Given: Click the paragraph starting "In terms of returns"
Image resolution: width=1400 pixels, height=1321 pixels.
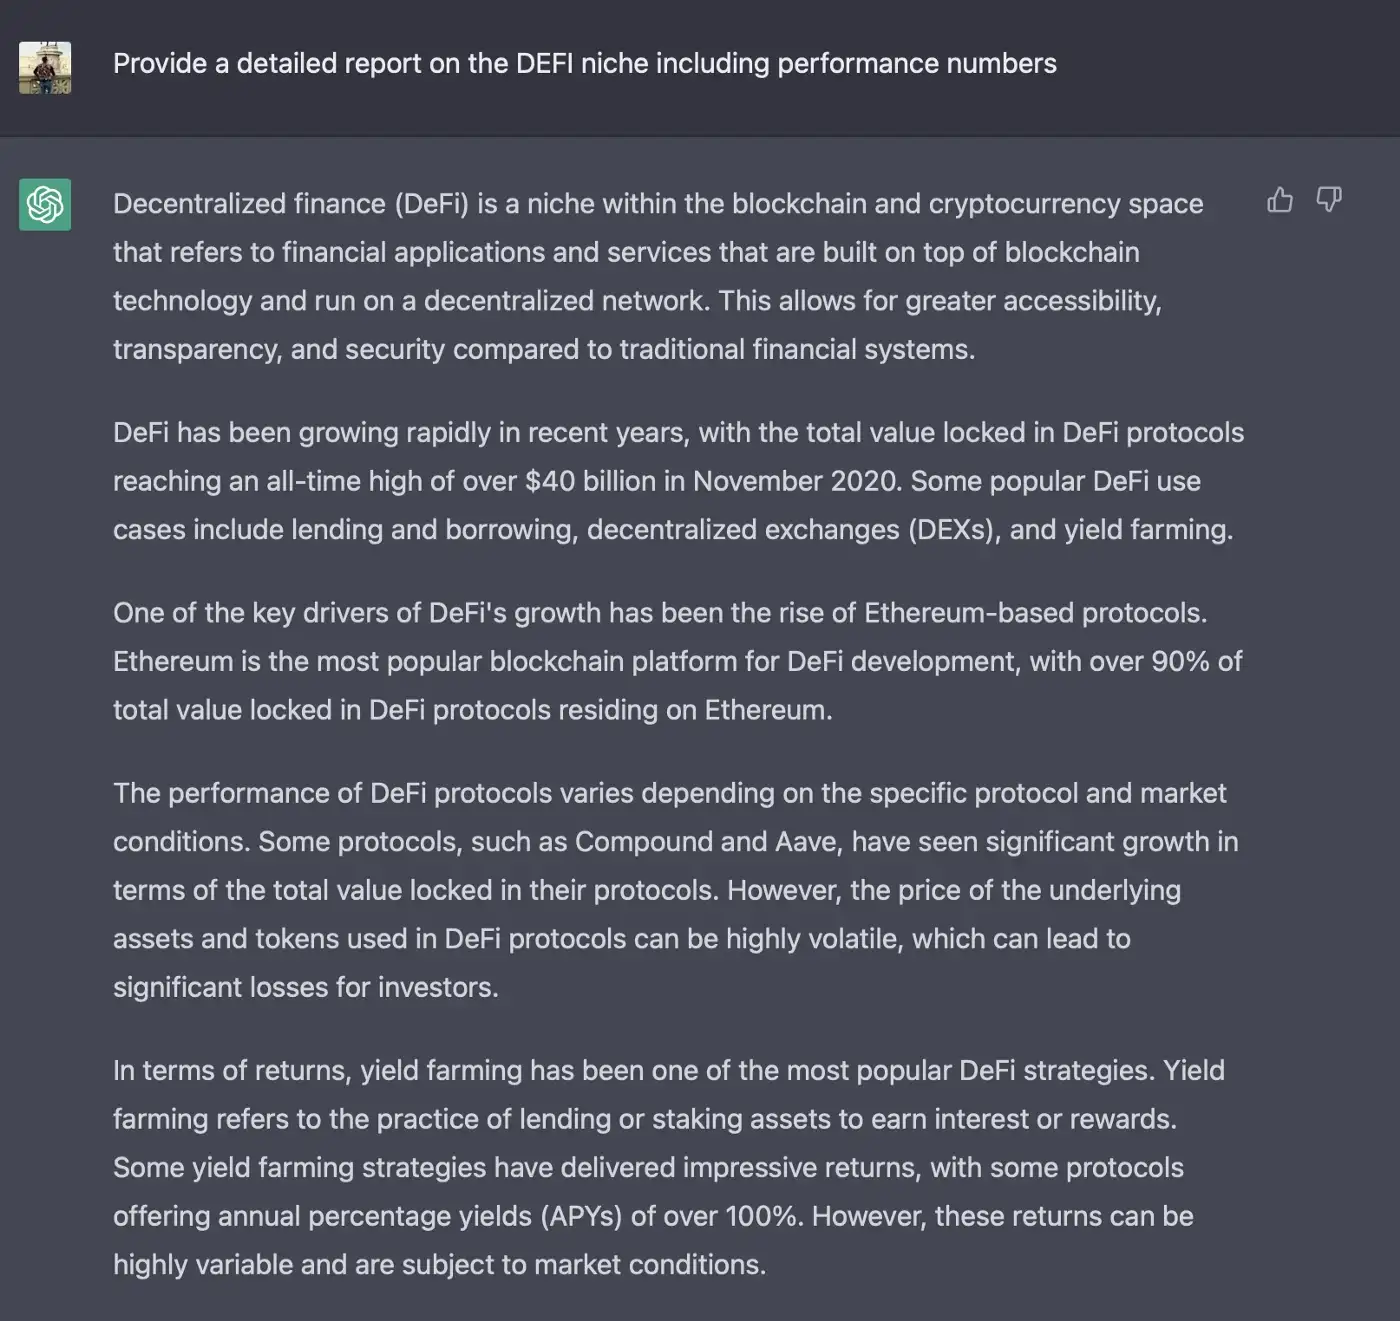Looking at the screenshot, I should click(x=668, y=1167).
